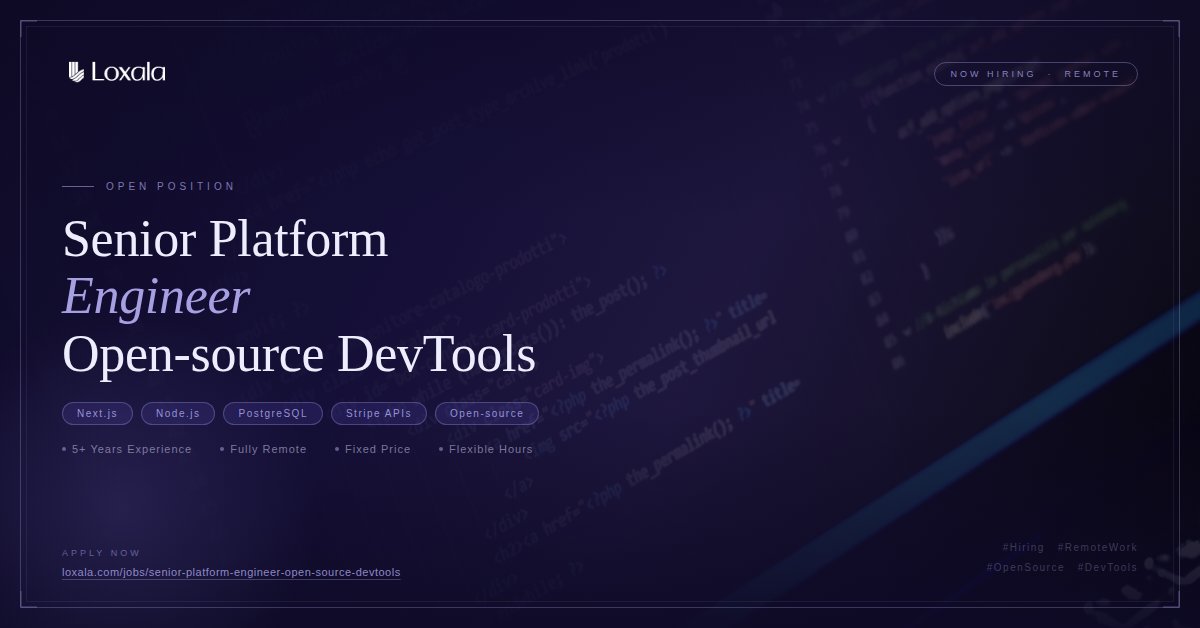Click the NOW HIRING · REMOTE badge
Image resolution: width=1200 pixels, height=628 pixels.
(1035, 74)
